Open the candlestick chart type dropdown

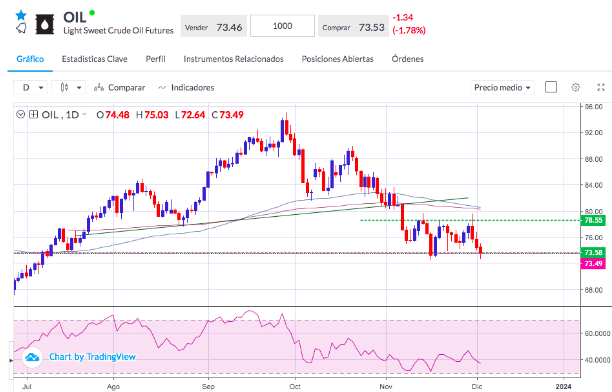tap(68, 87)
